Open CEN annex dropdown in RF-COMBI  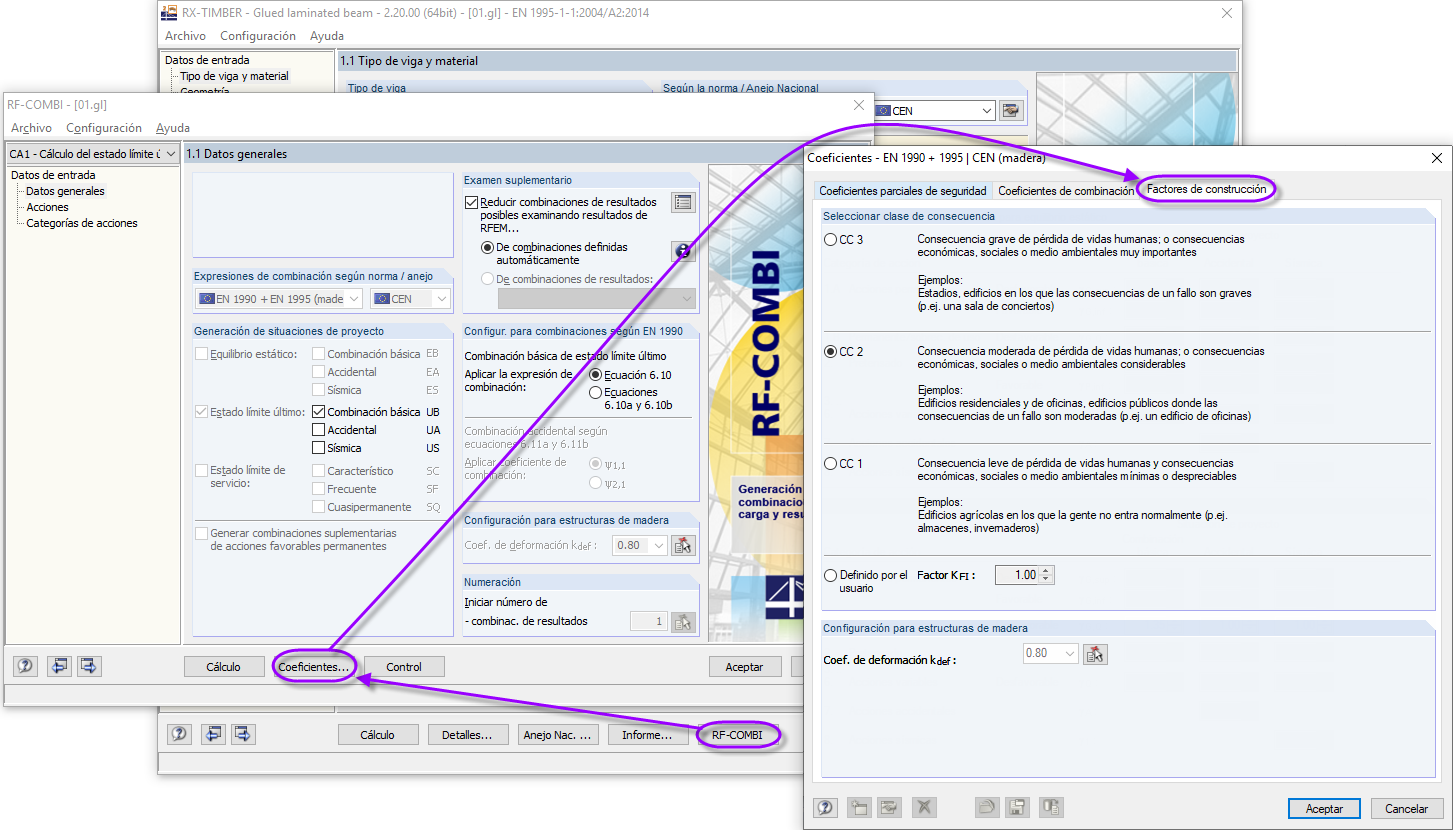[411, 299]
